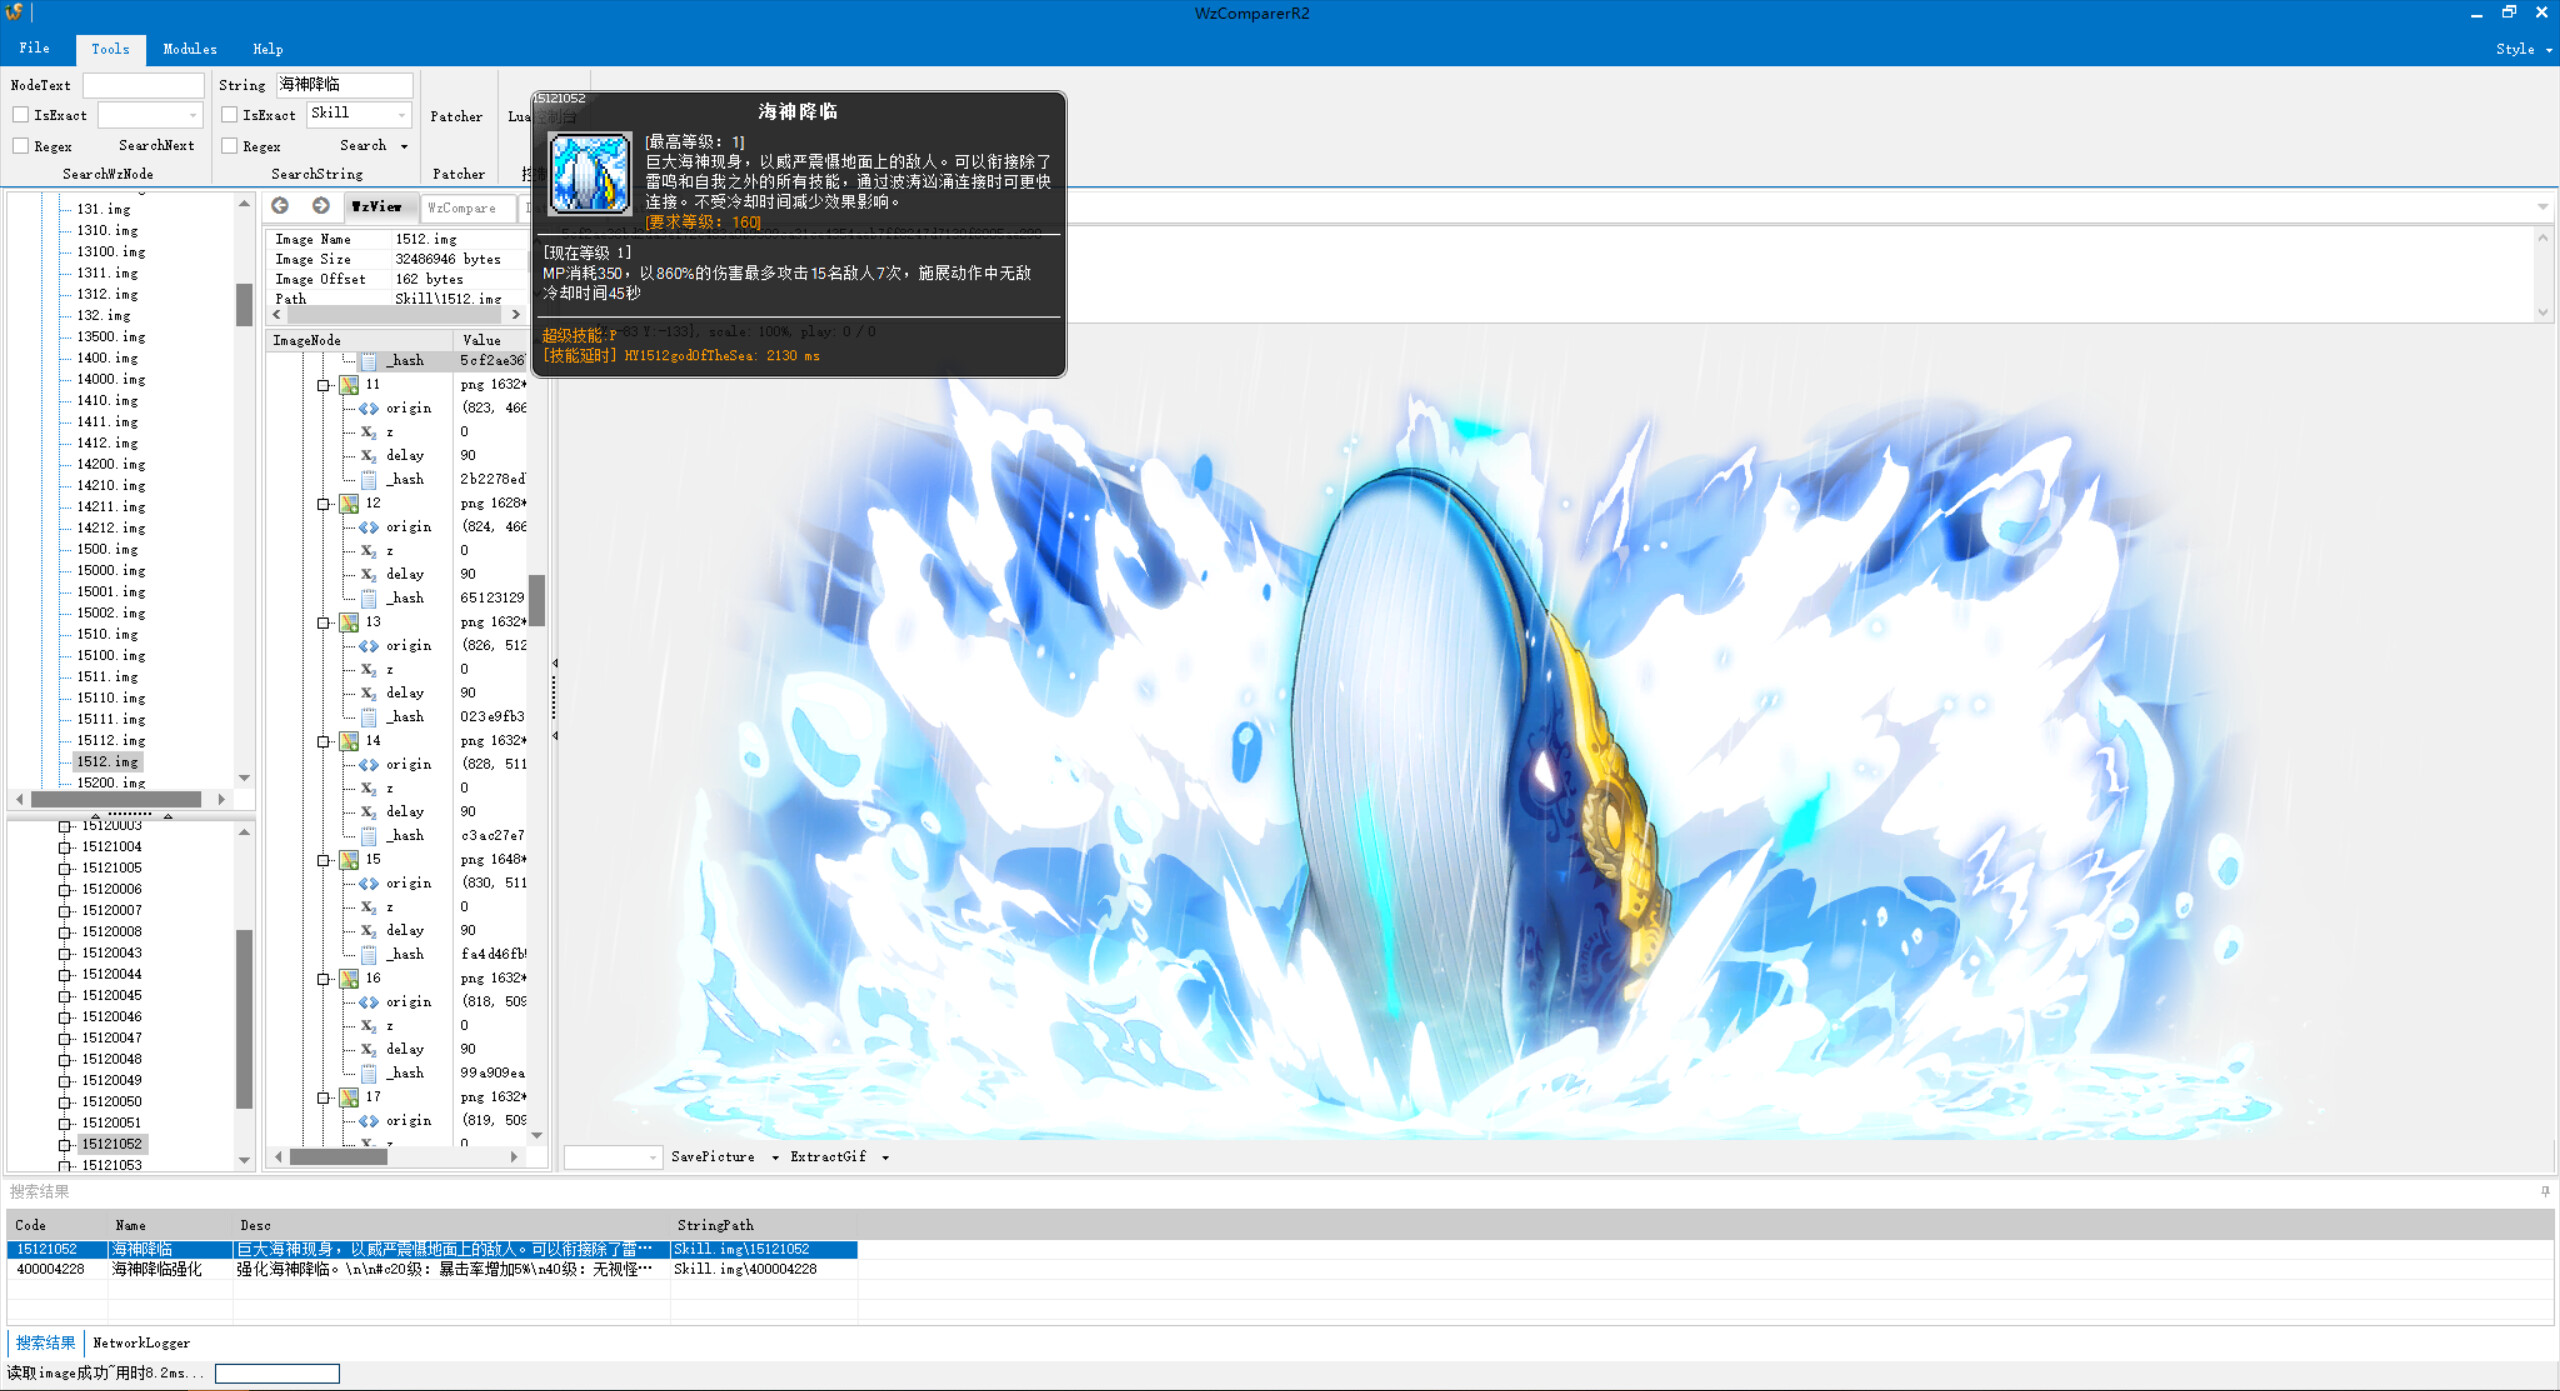2560x1391 pixels.
Task: Click the z value icon under node 14
Action: click(369, 788)
